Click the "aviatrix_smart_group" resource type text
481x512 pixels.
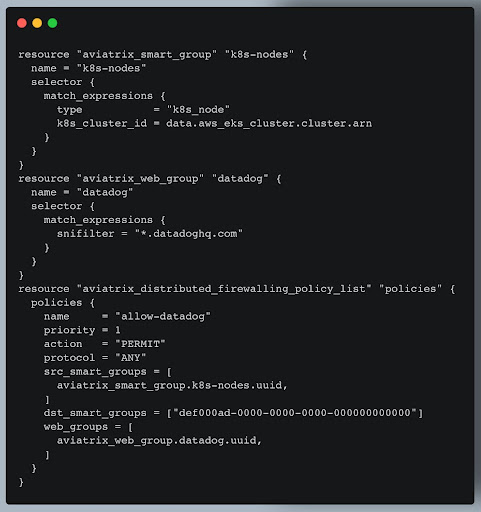point(147,54)
